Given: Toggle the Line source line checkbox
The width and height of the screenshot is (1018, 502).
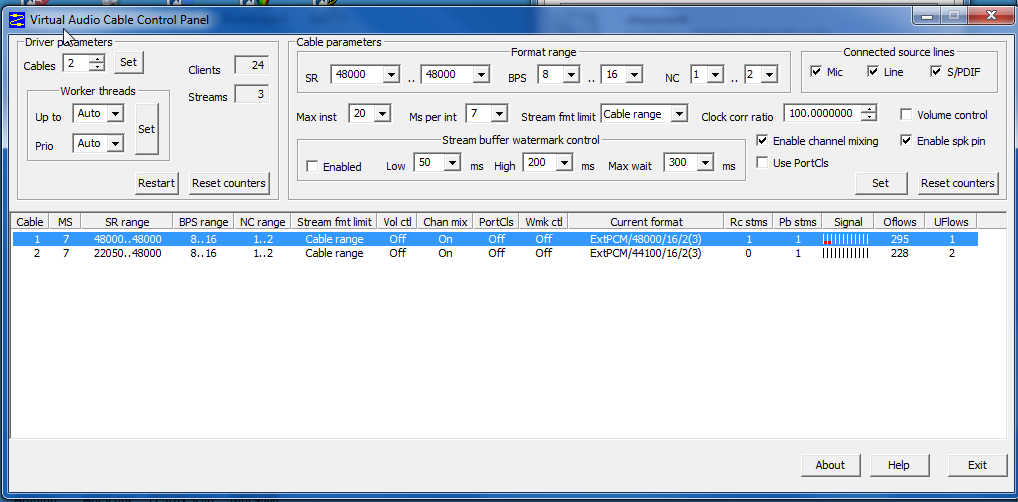Looking at the screenshot, I should coord(873,71).
